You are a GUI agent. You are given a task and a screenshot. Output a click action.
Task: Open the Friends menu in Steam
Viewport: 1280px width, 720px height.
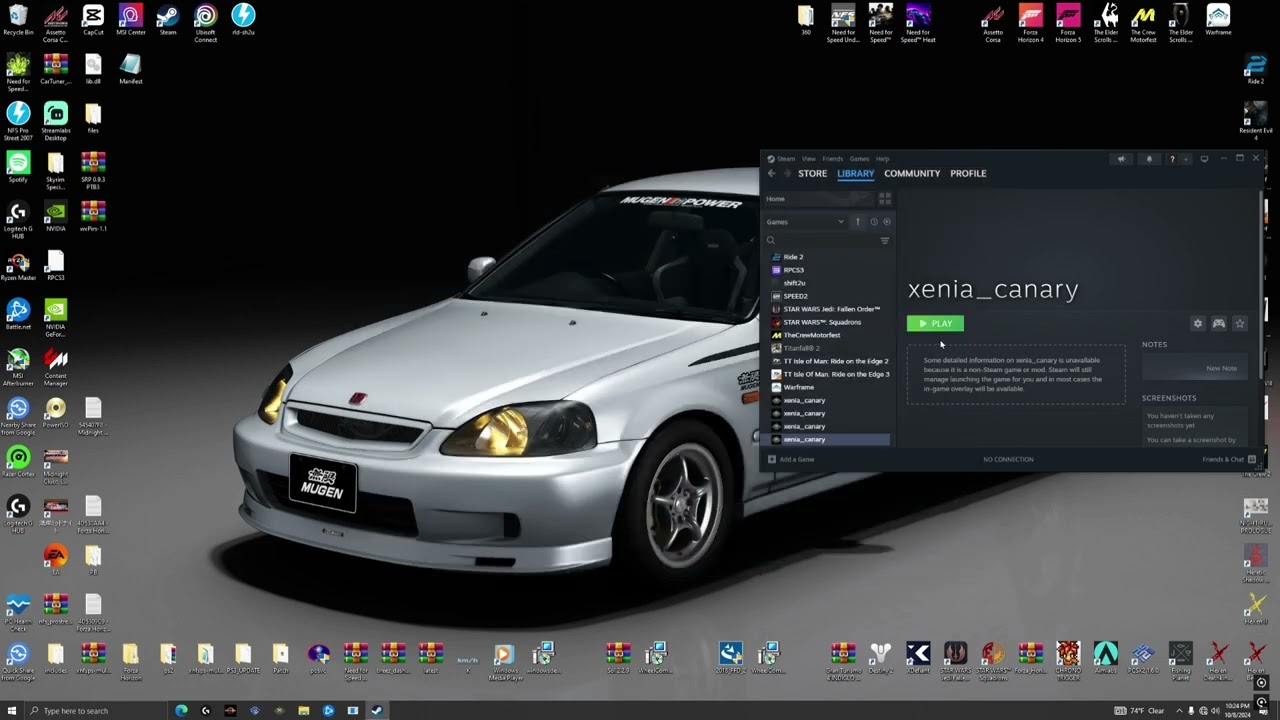tap(832, 158)
